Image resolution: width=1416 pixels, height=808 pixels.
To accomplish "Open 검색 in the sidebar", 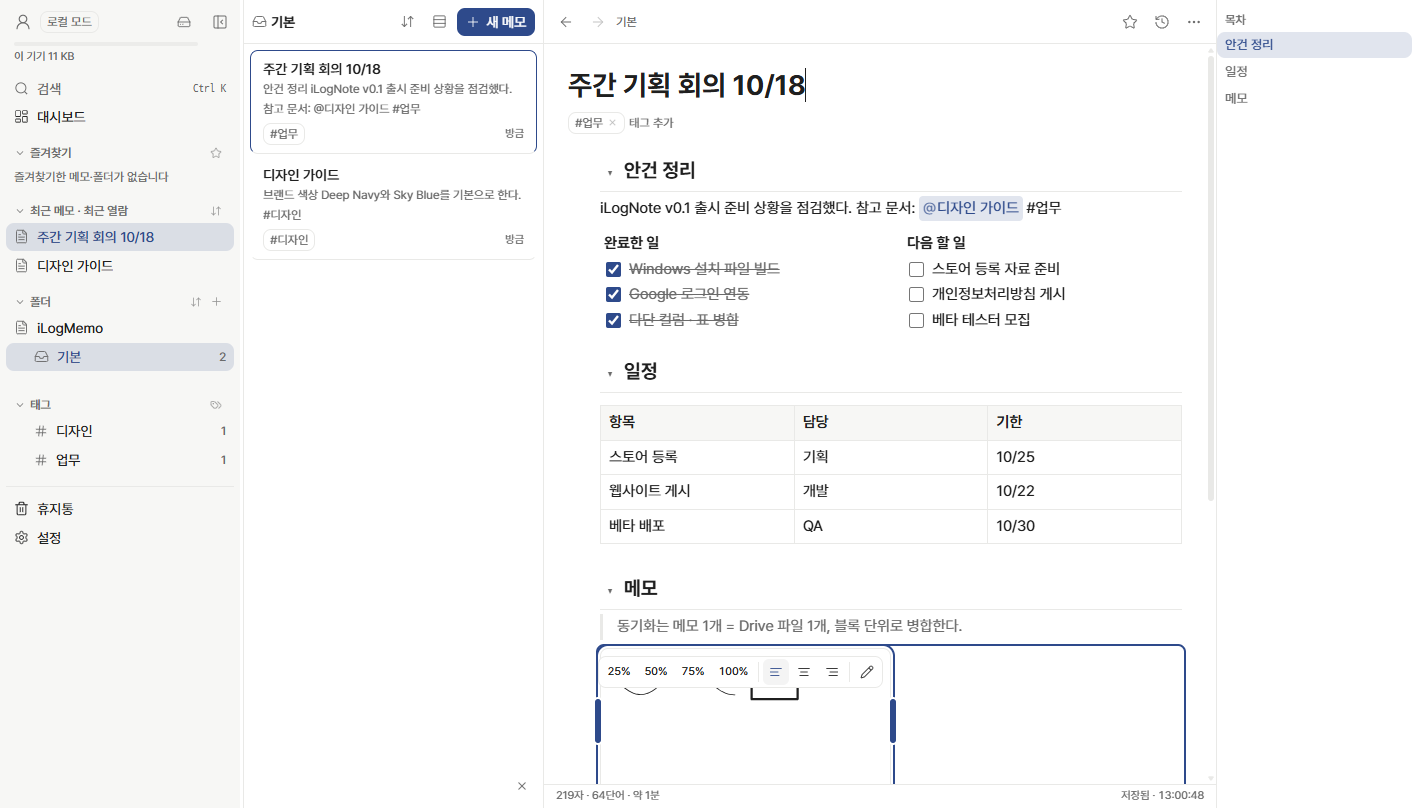I will coord(120,88).
